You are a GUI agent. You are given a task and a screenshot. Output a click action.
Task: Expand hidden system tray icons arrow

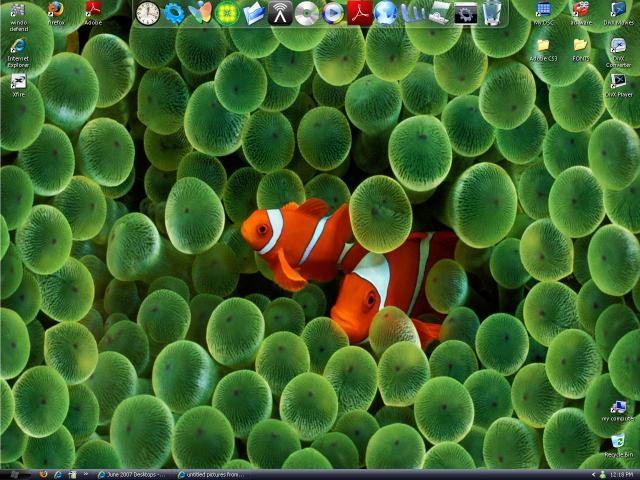point(593,475)
